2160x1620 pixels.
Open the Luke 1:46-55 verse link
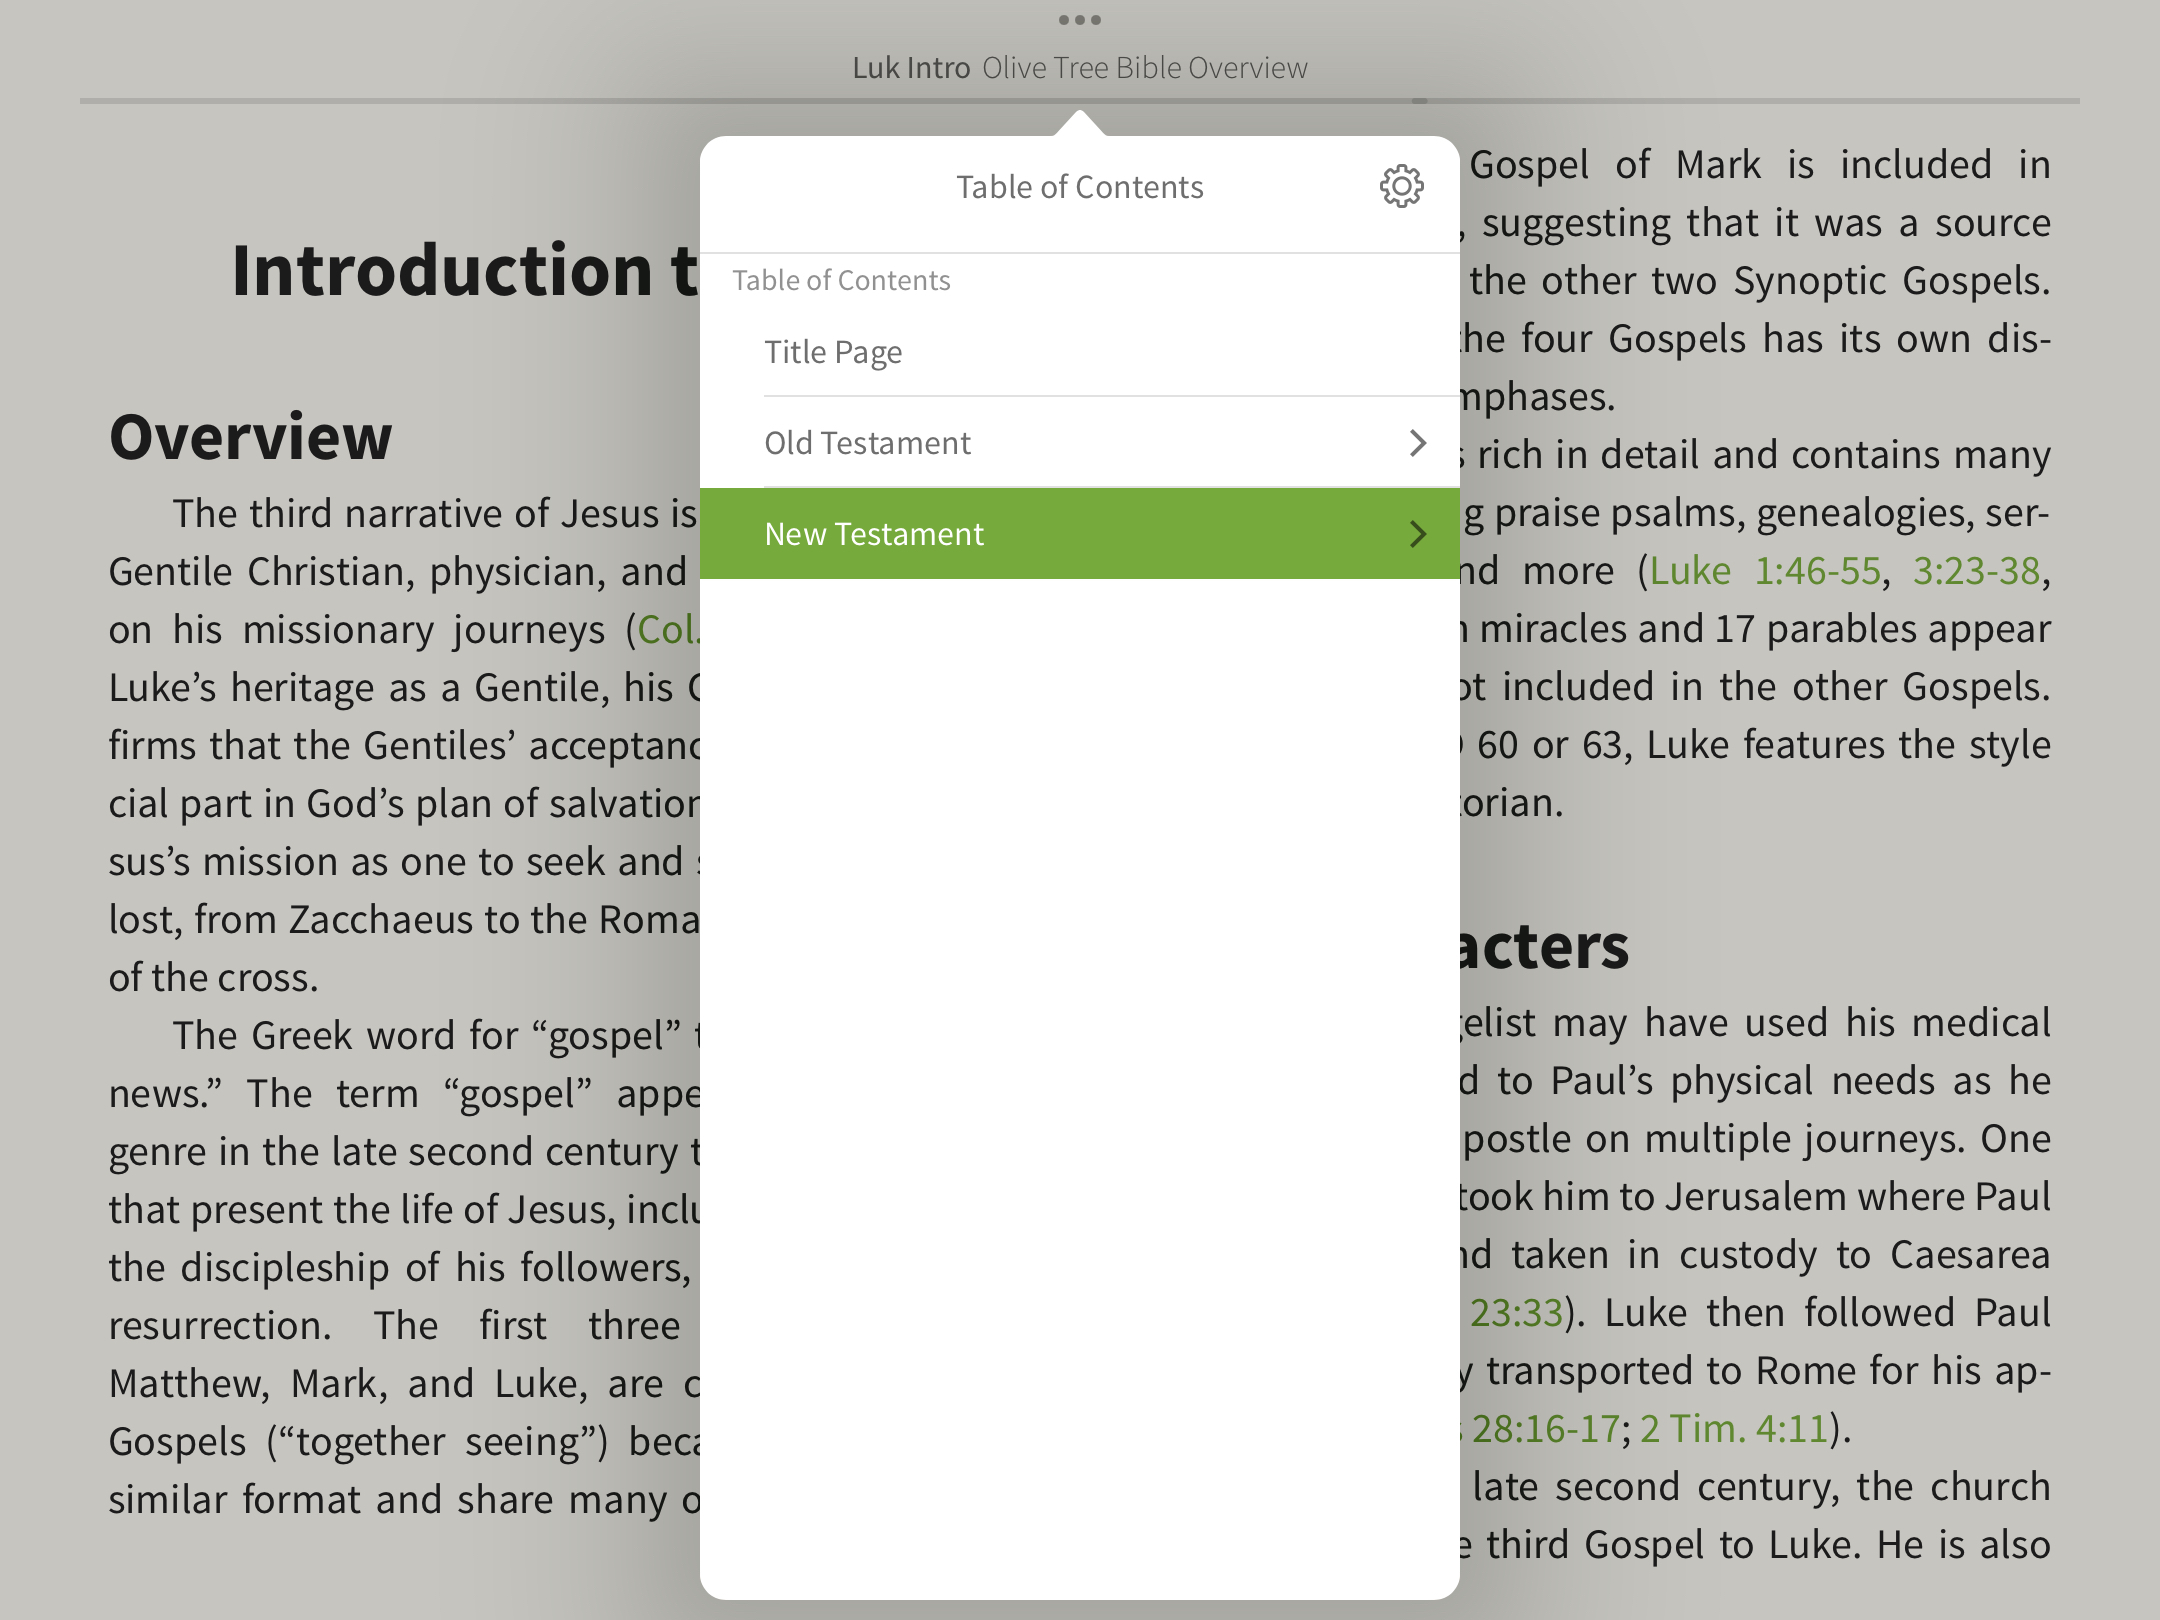tap(1765, 571)
